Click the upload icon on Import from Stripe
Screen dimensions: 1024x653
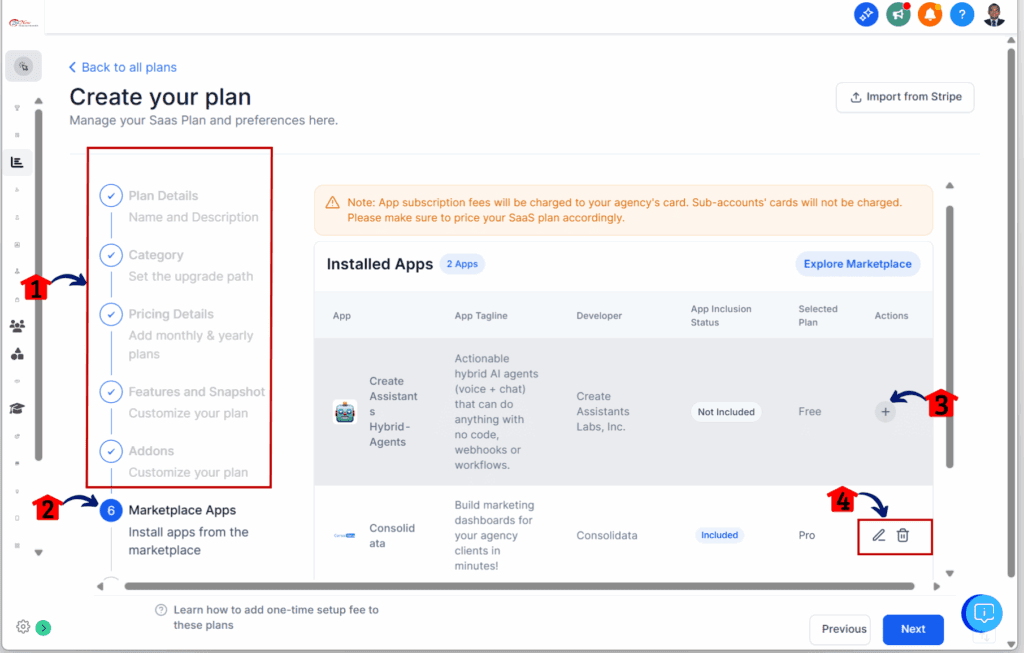856,97
